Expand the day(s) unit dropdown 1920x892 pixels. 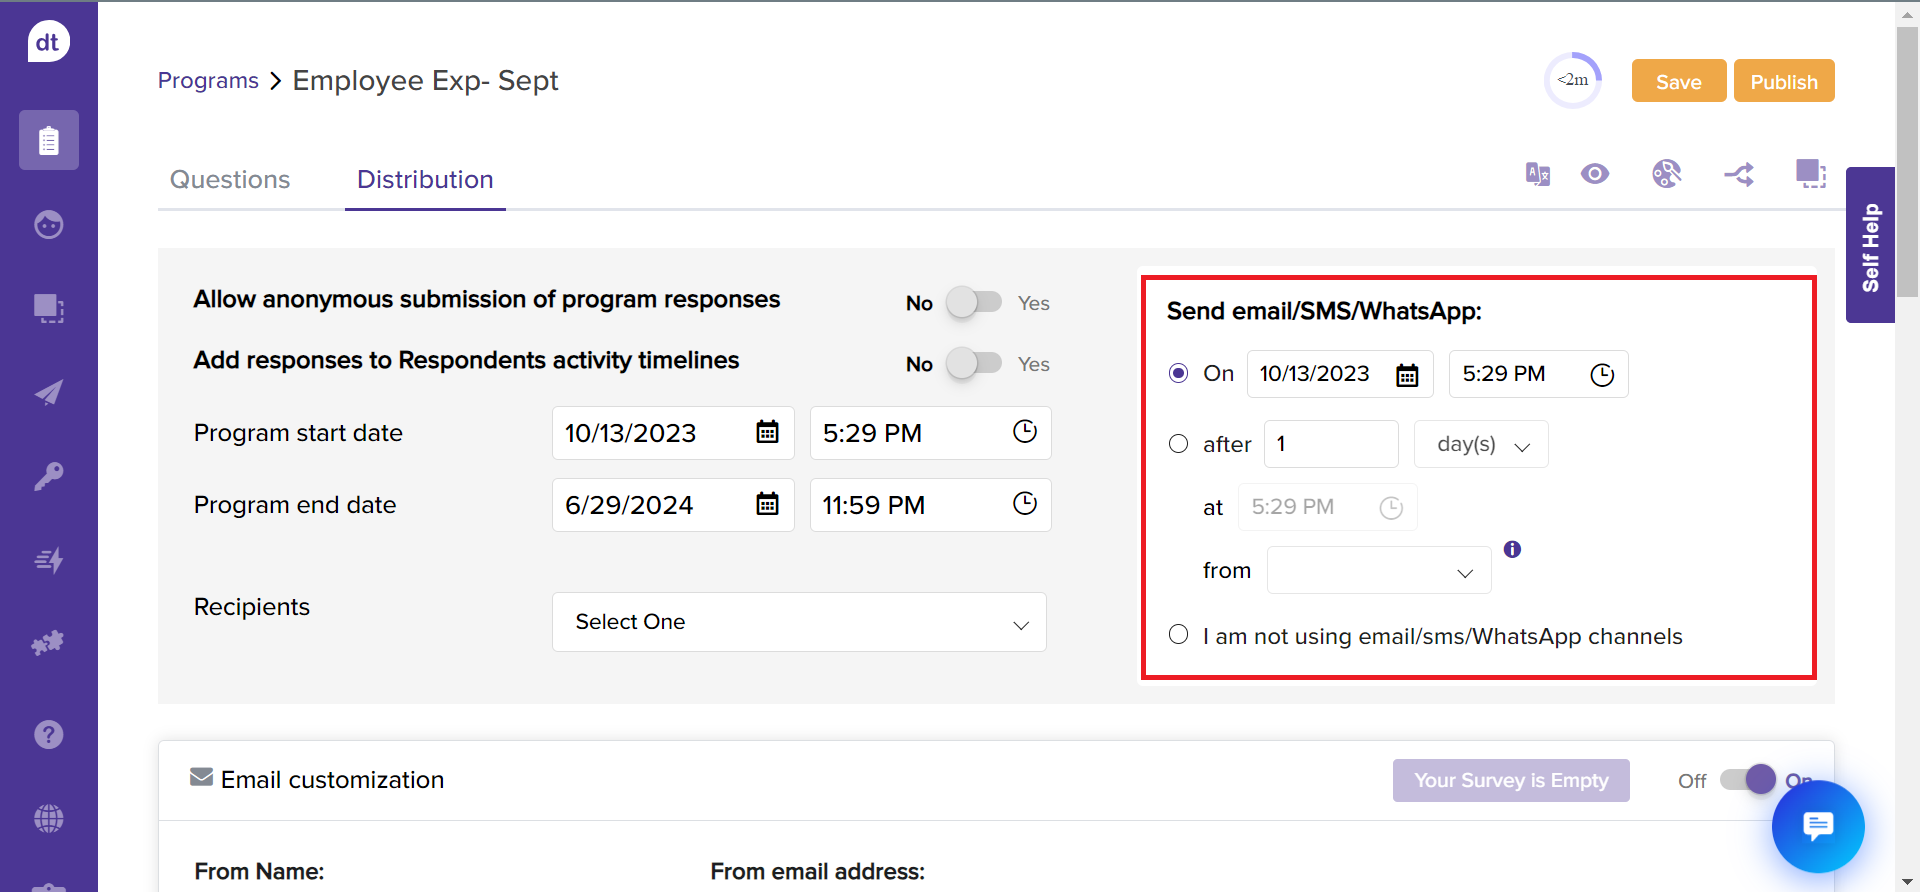1481,444
